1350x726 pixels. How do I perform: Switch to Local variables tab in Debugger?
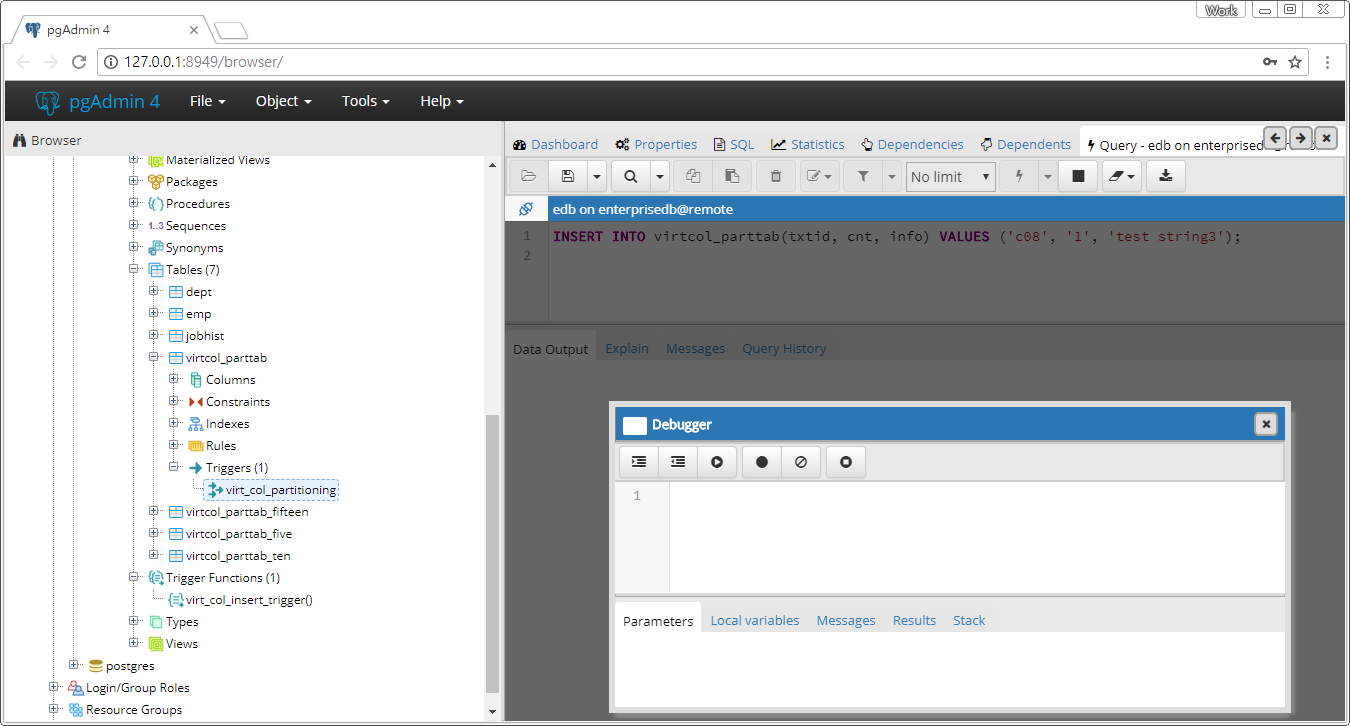(x=755, y=620)
